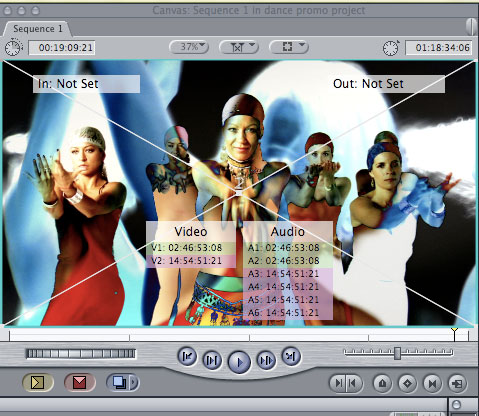Screen dimensions: 479x416
Task: Open the 37% zoom level dropdown
Action: [x=189, y=47]
